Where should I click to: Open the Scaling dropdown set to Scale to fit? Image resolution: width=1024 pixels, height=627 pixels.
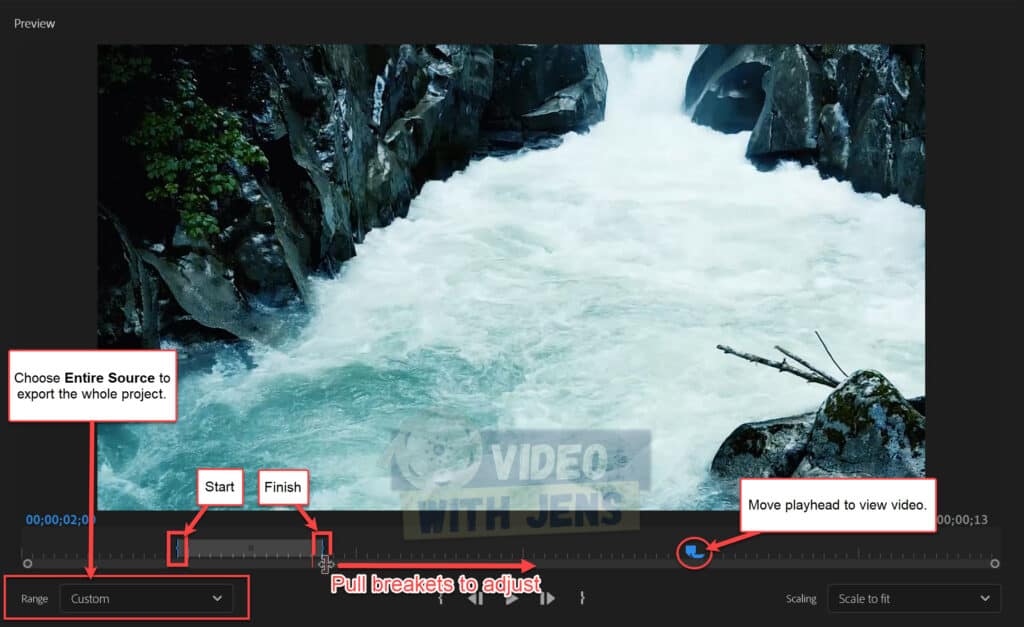(x=914, y=598)
